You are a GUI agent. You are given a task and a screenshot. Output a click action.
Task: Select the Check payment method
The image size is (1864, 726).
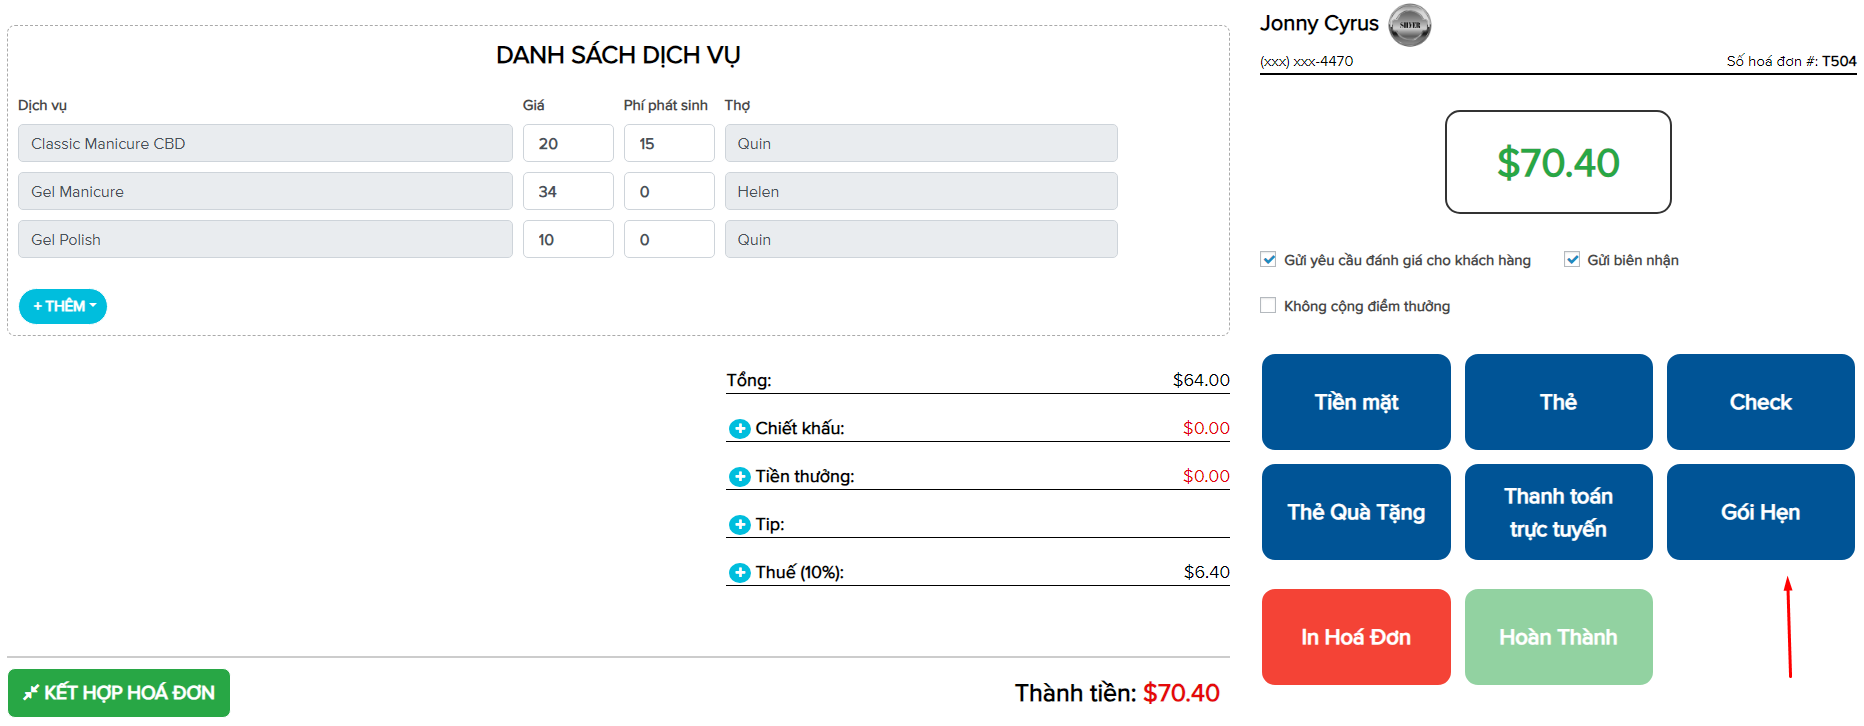tap(1759, 402)
